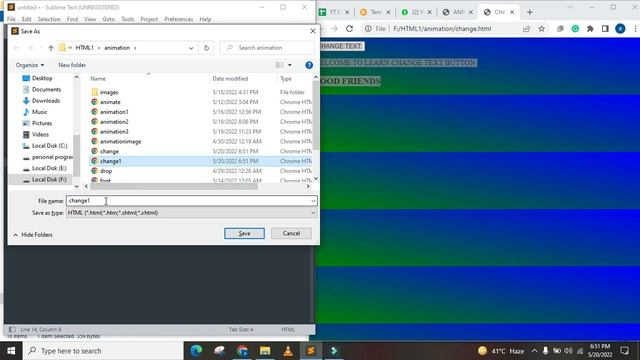The image size is (640, 360).
Task: Open the Edit menu in Sublime Text
Action: (27, 19)
